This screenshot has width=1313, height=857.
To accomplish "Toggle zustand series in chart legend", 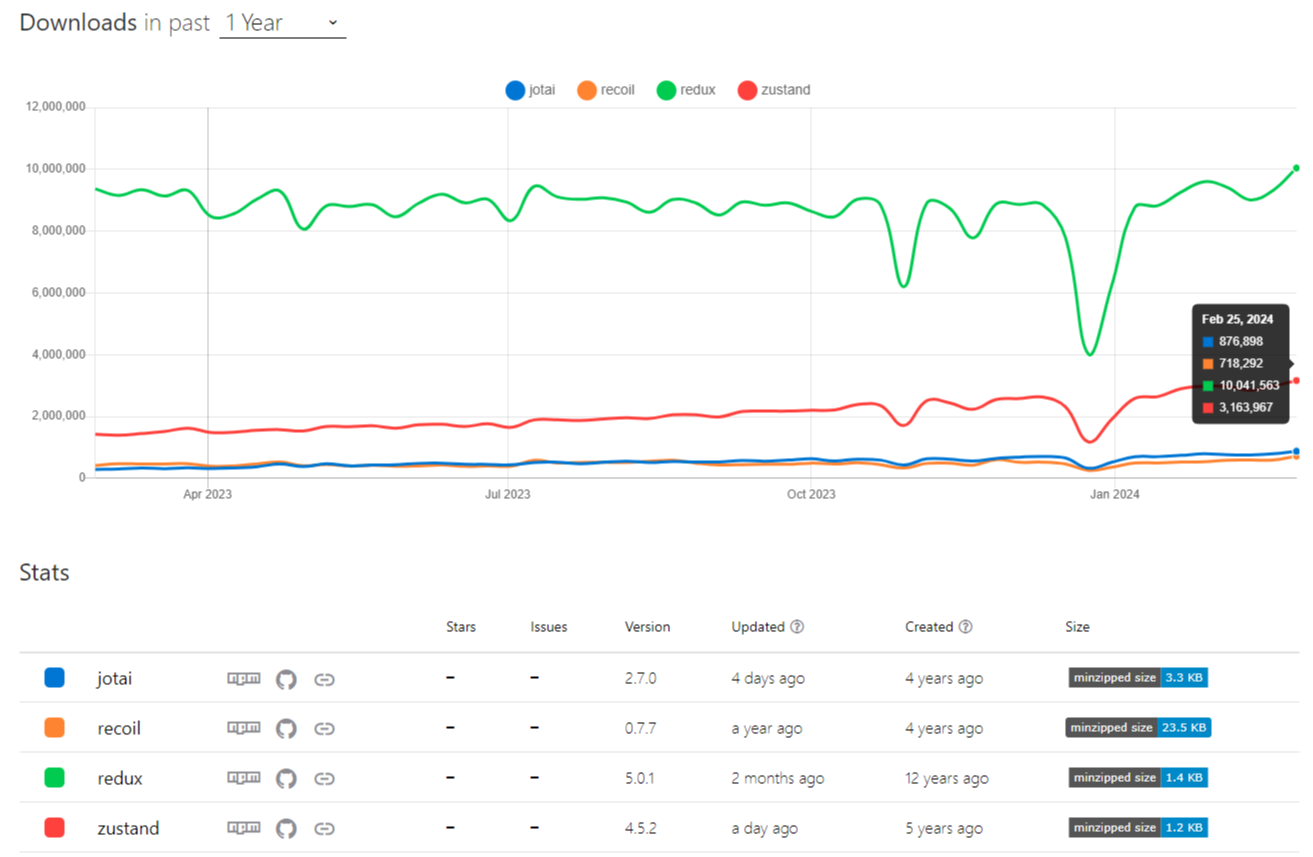I will (x=774, y=90).
